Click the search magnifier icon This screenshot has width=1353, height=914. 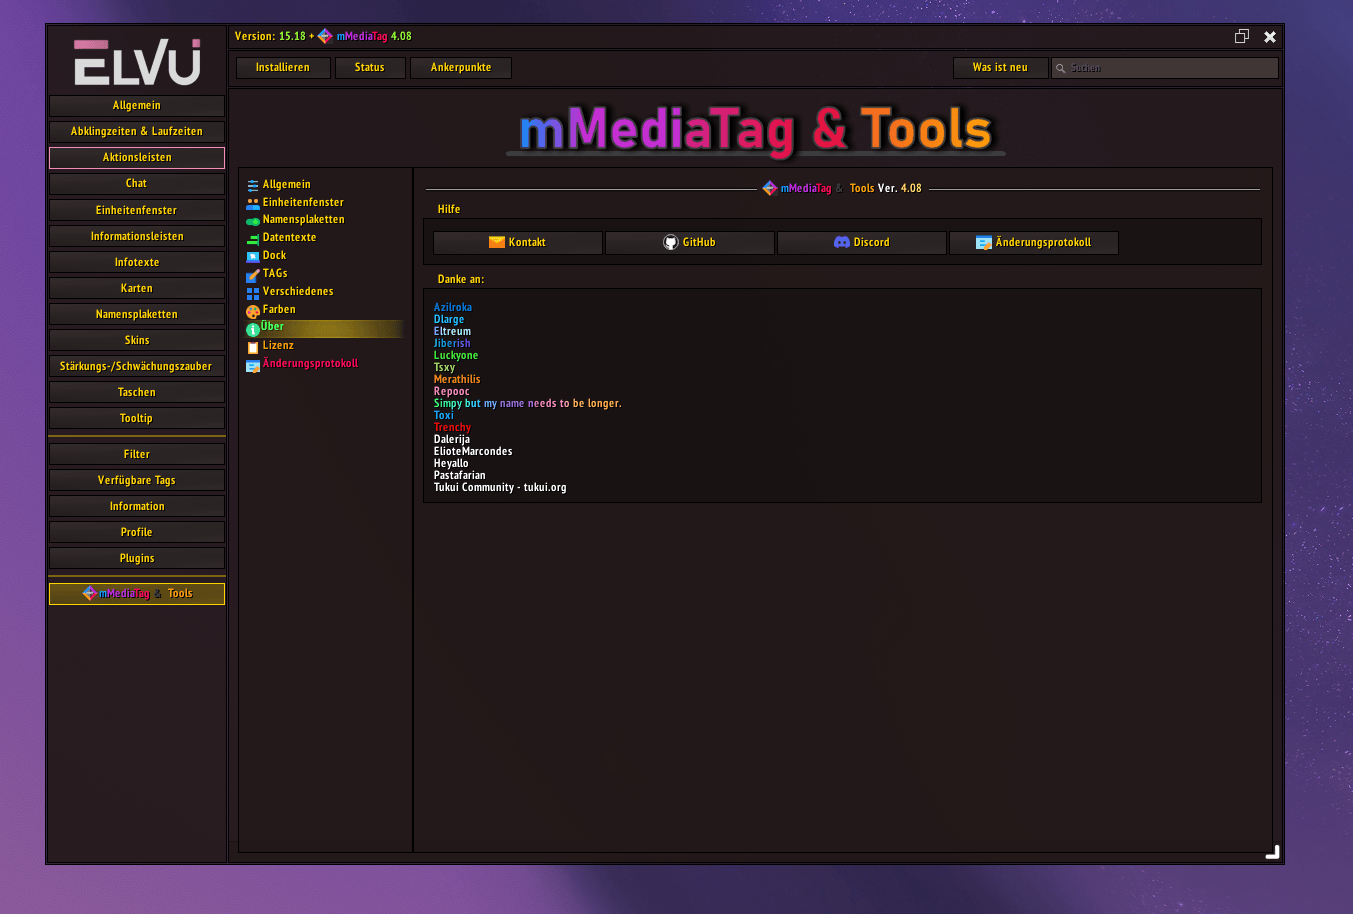pyautogui.click(x=1061, y=68)
